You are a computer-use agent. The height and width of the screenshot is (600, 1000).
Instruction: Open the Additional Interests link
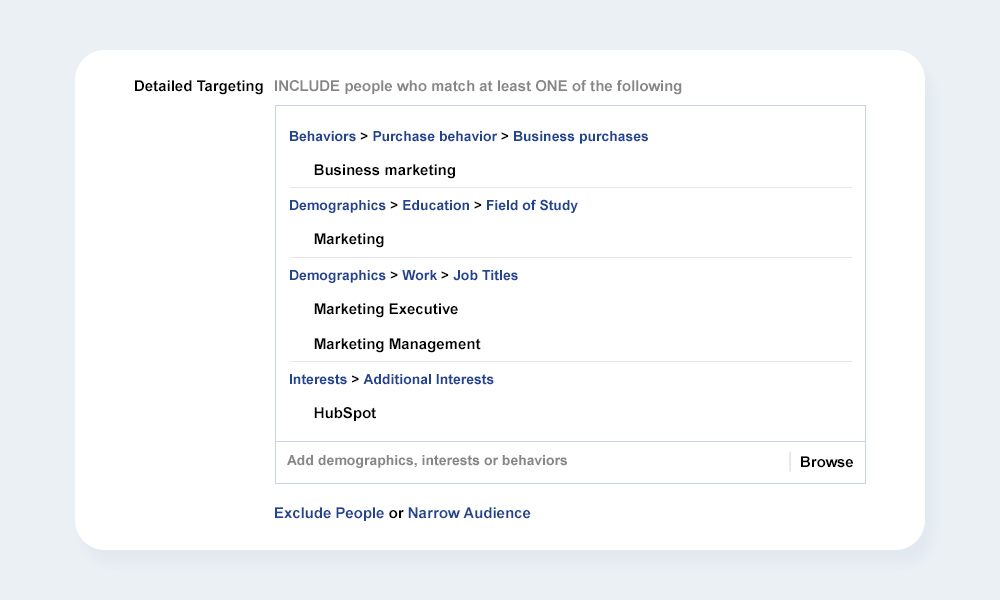tap(429, 379)
